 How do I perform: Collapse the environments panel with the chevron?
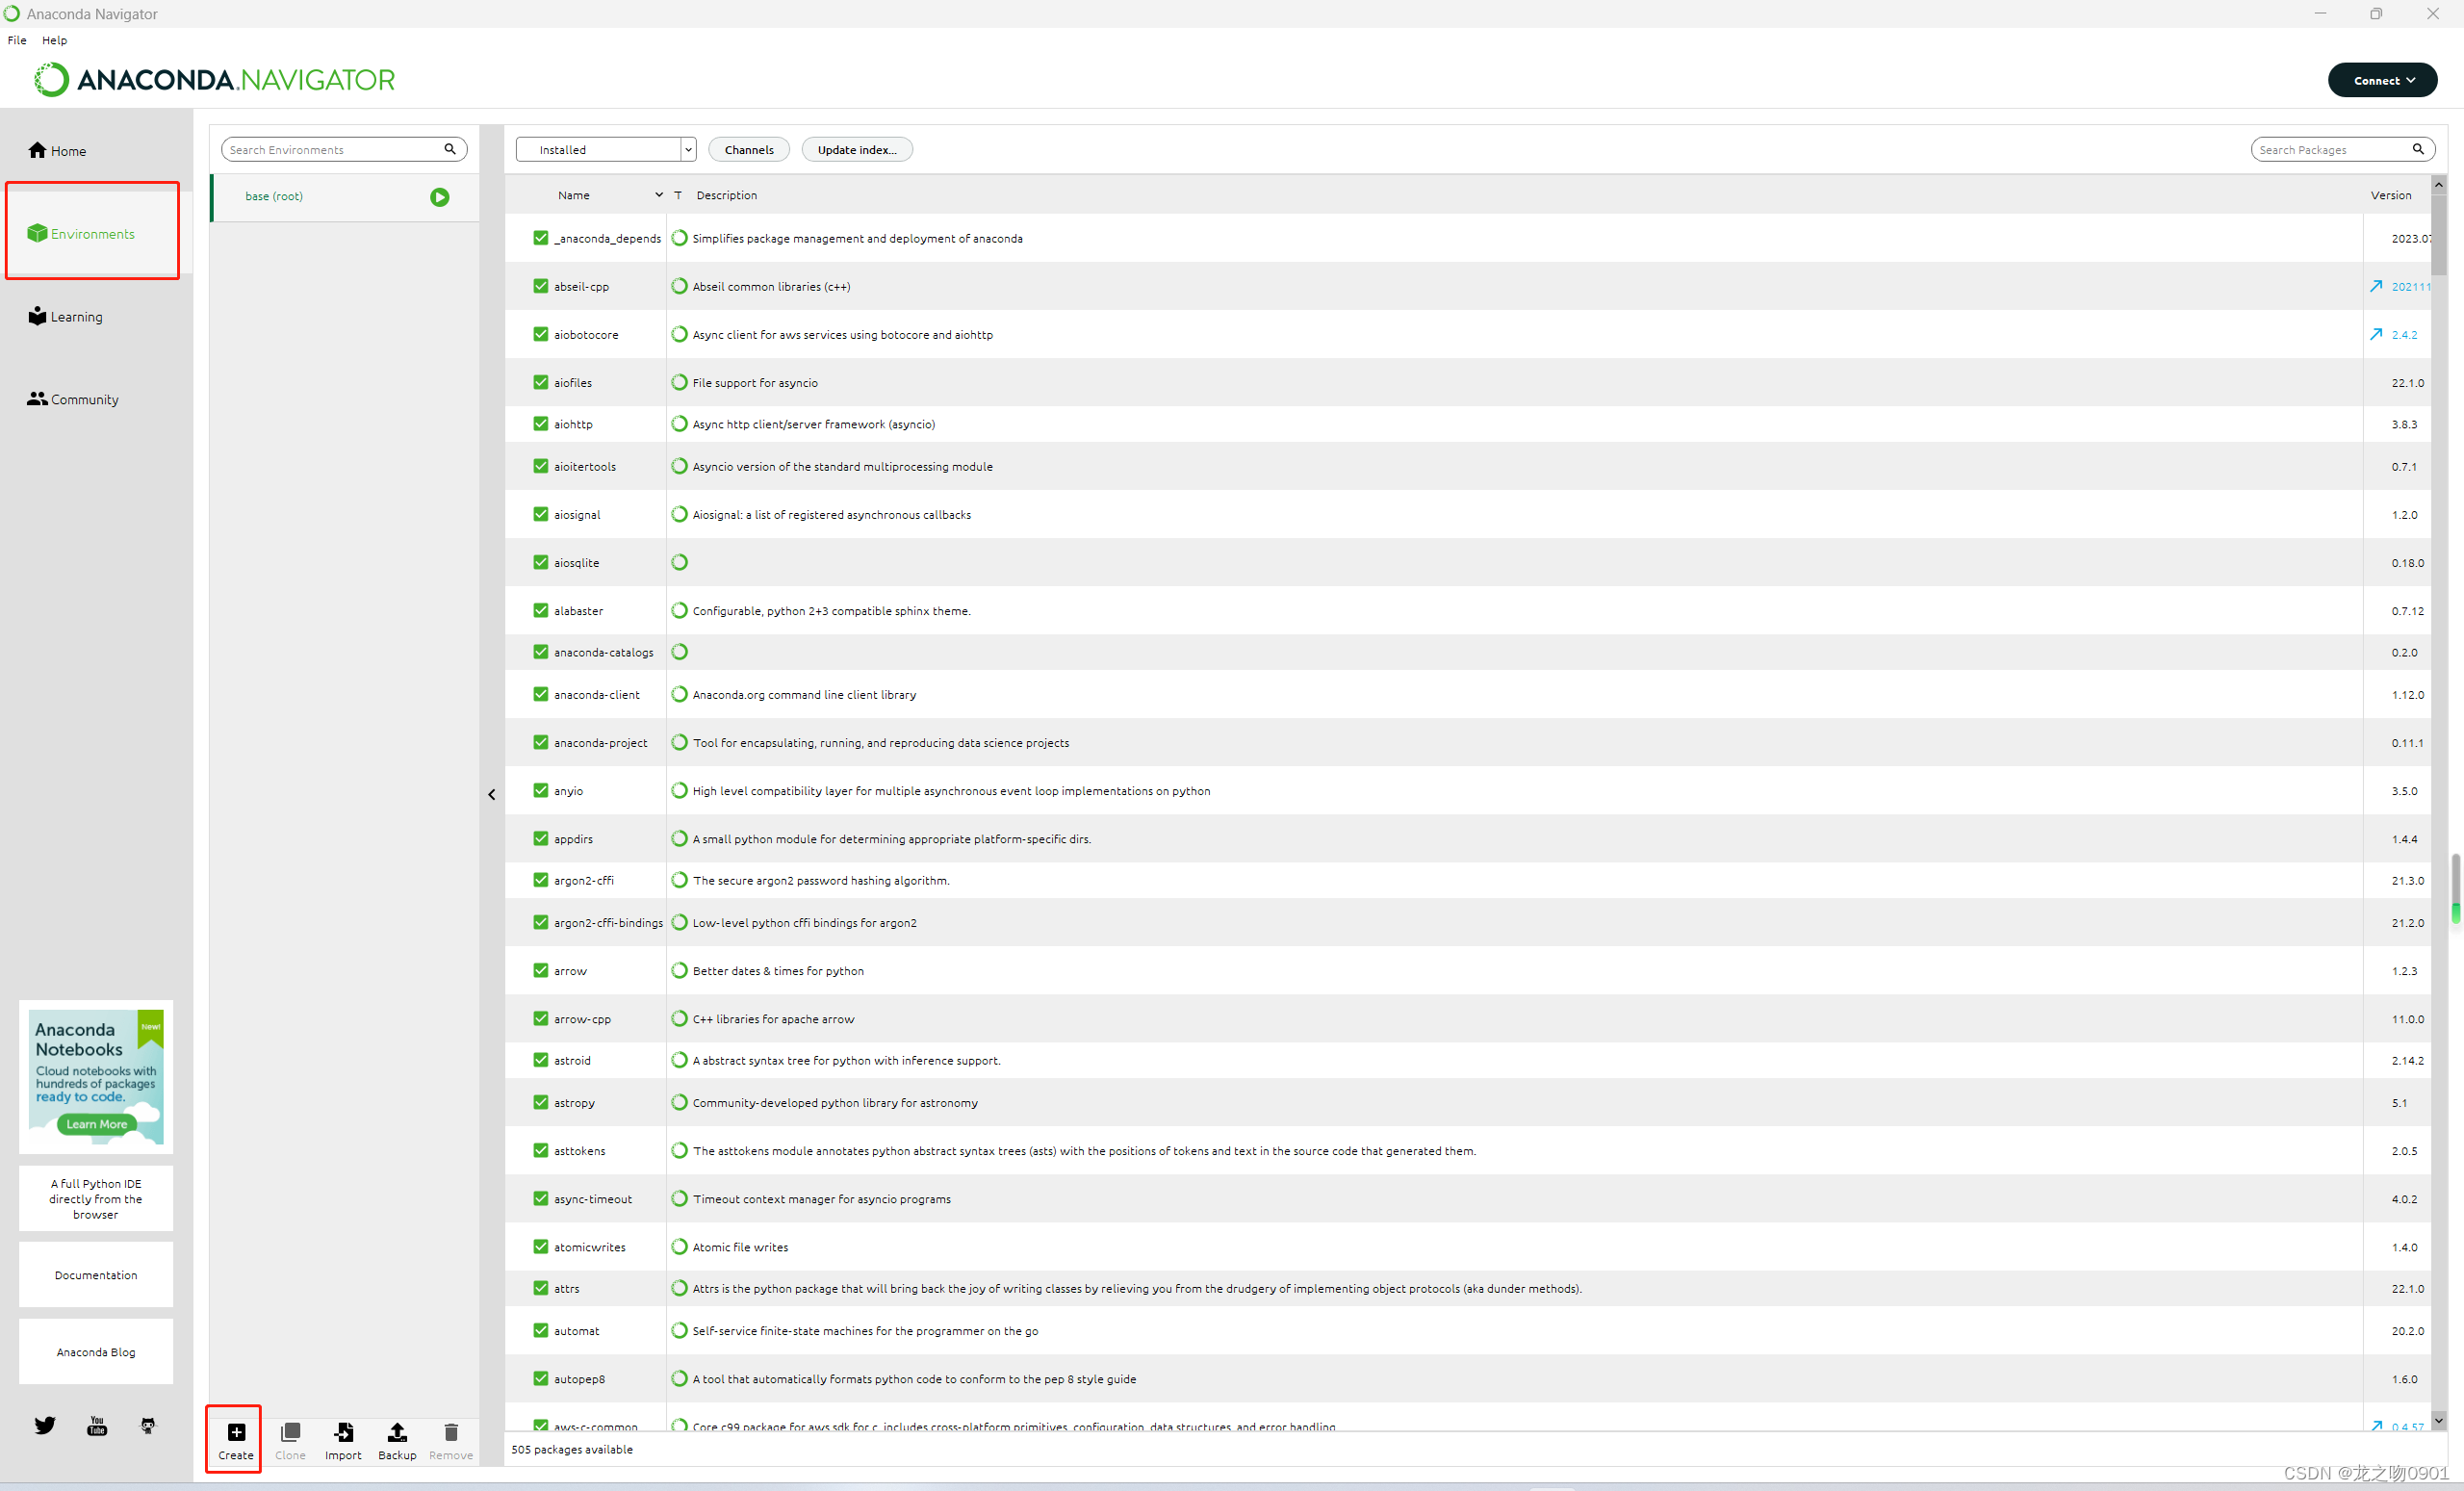[x=492, y=795]
